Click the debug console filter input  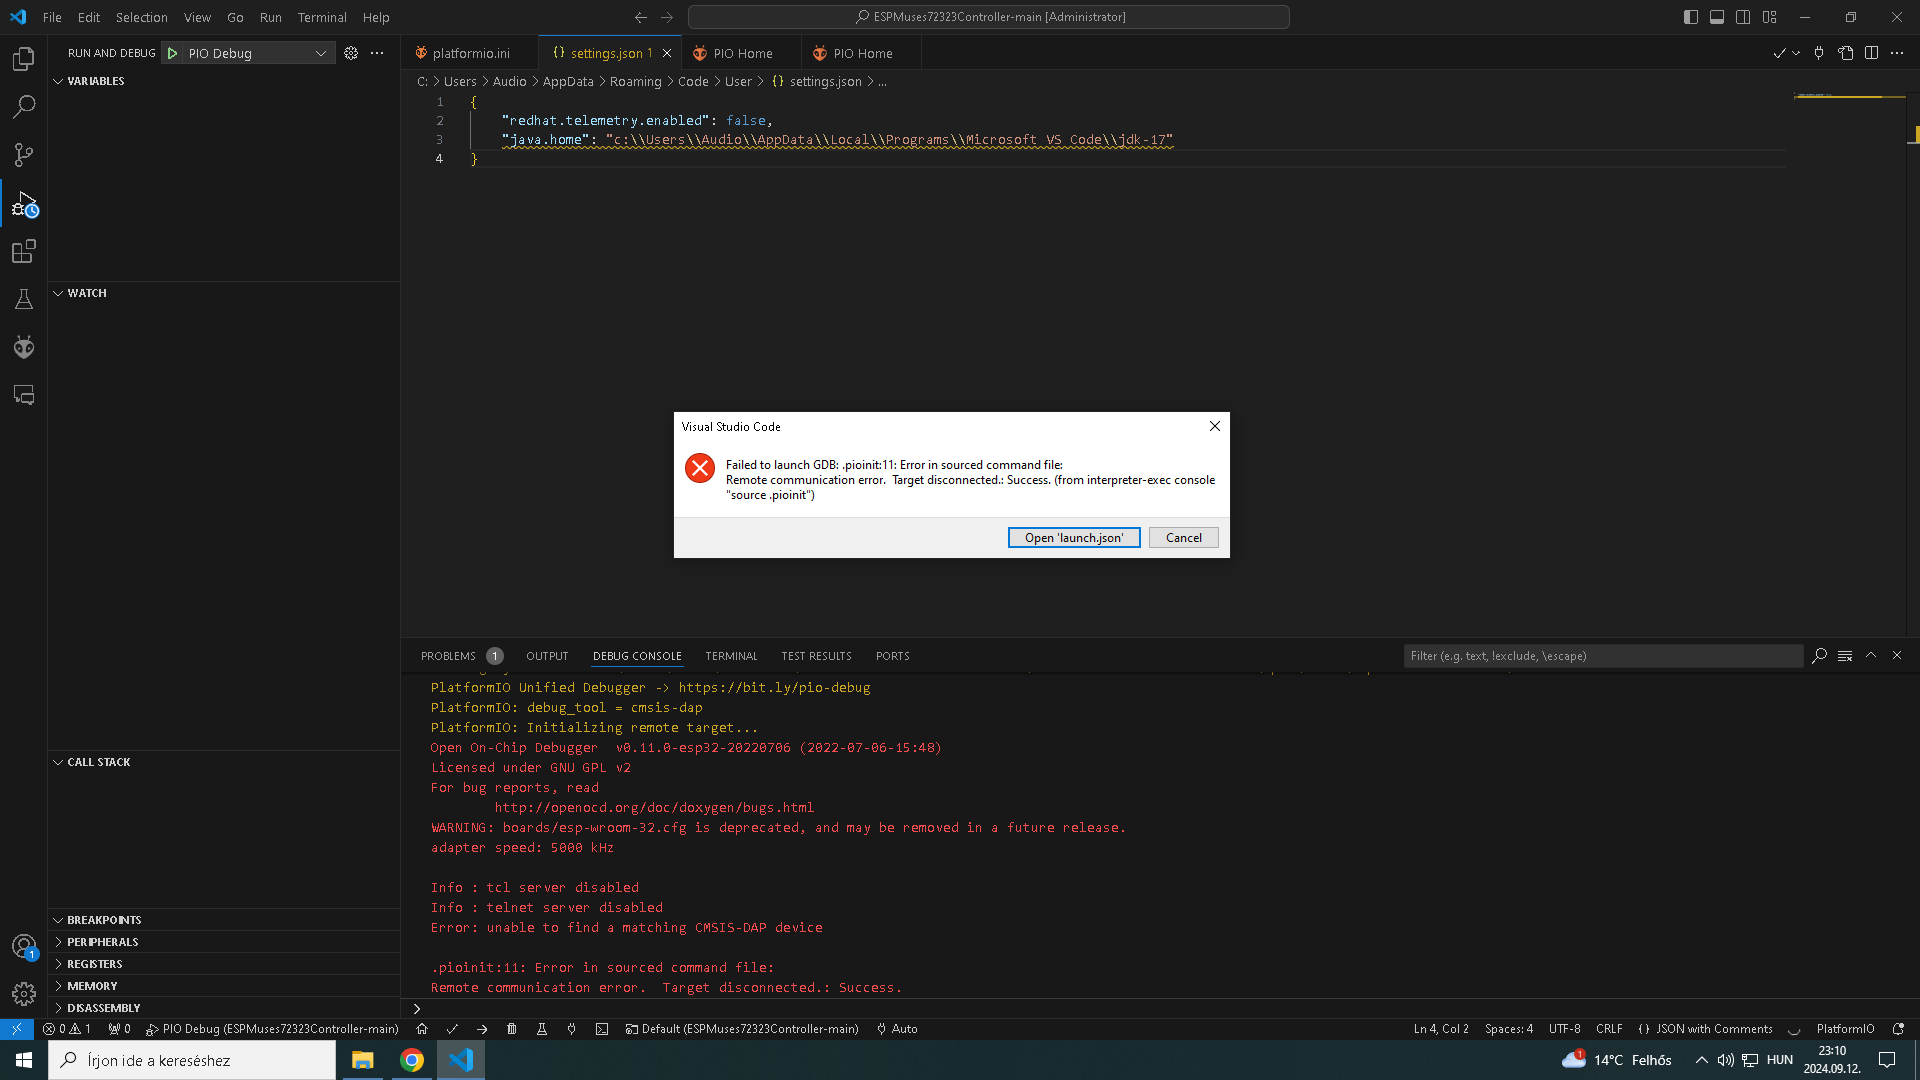(1603, 656)
